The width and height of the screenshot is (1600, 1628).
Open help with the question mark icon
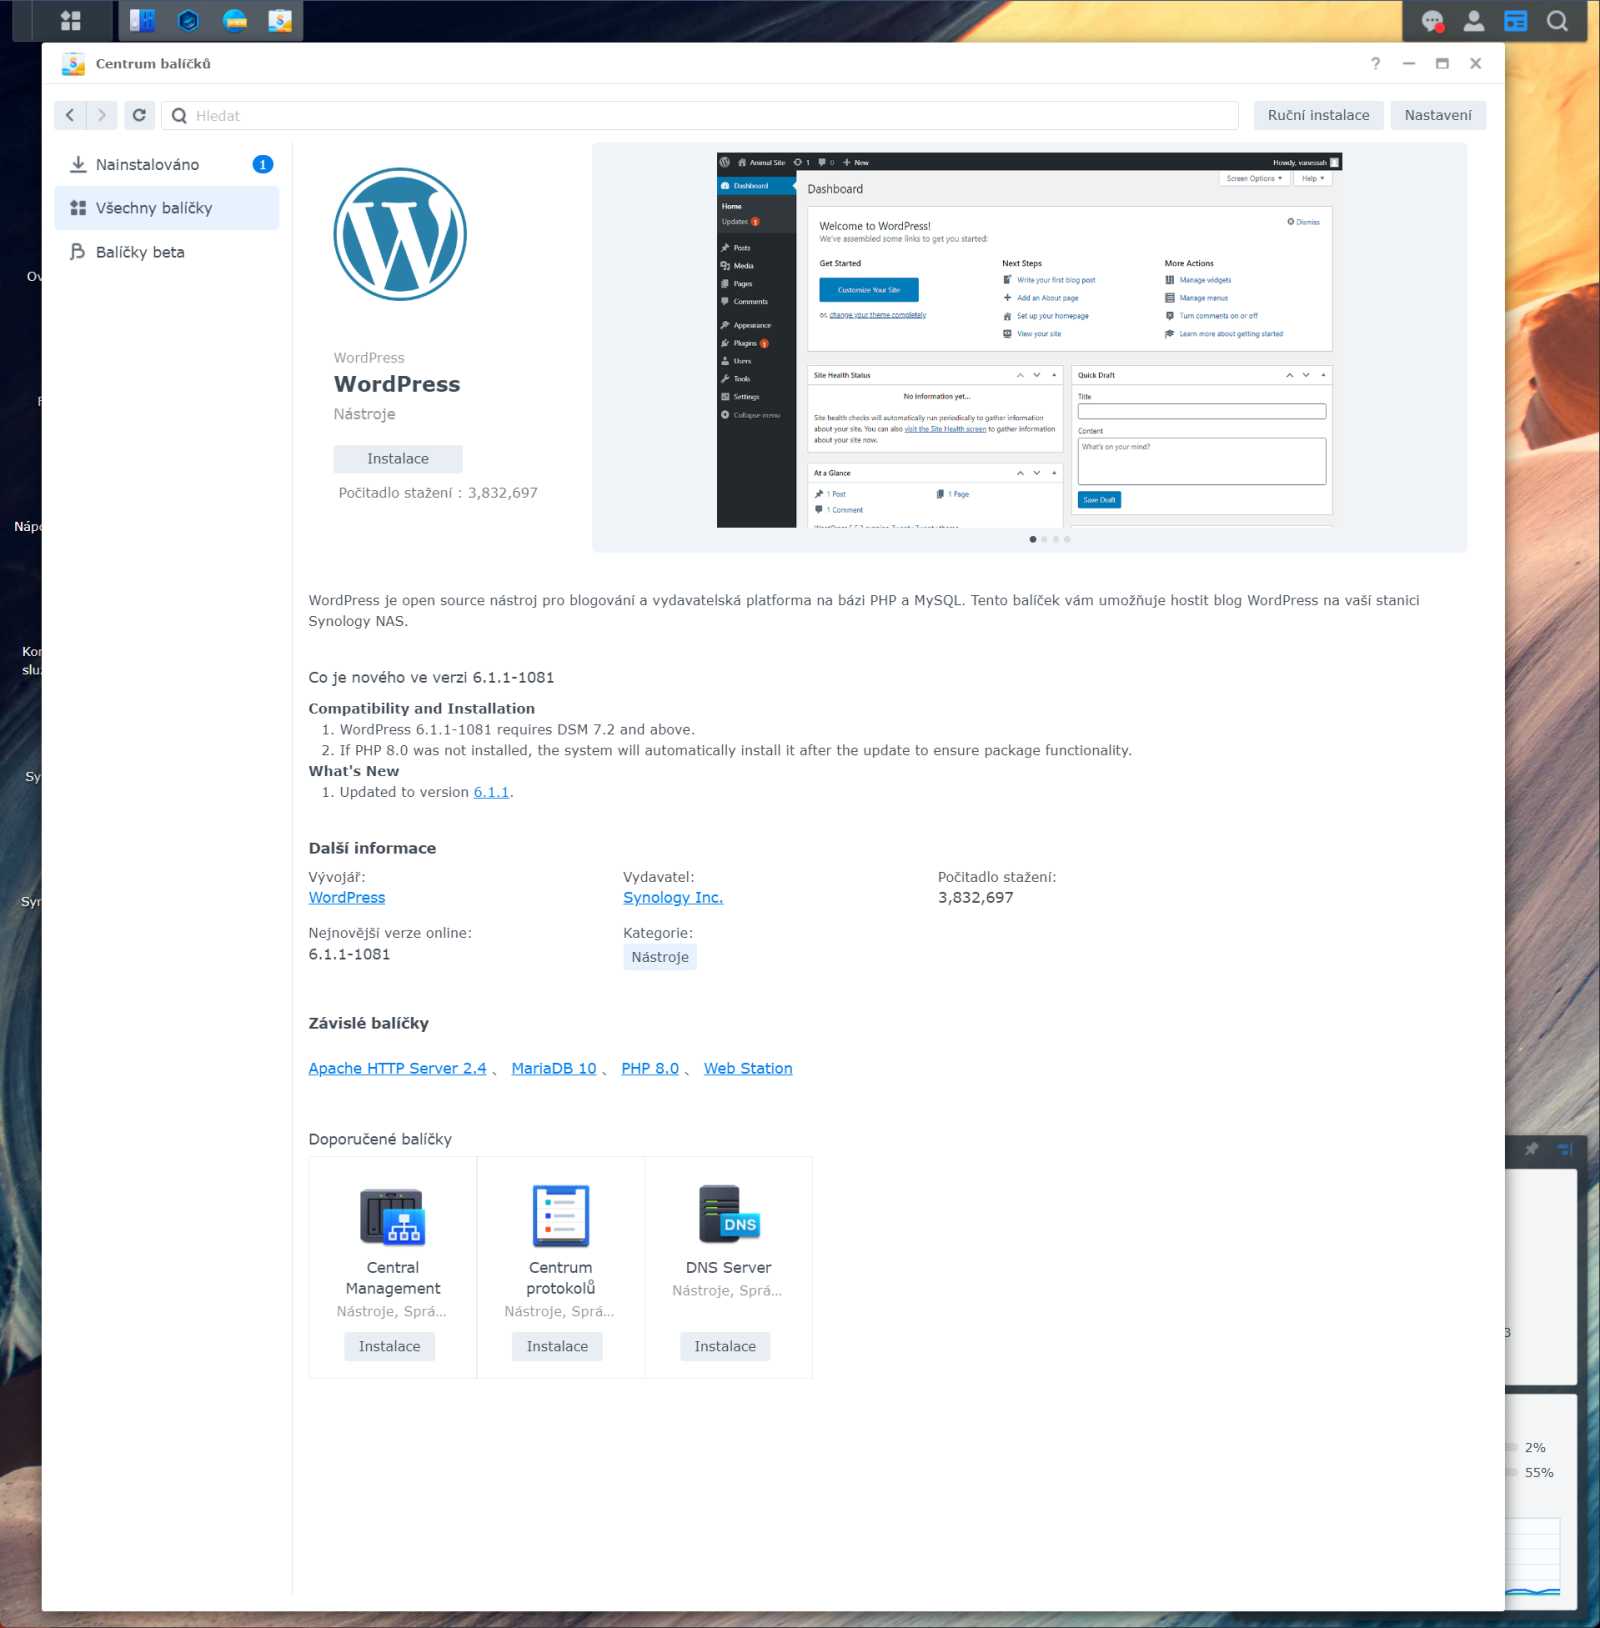1375,63
